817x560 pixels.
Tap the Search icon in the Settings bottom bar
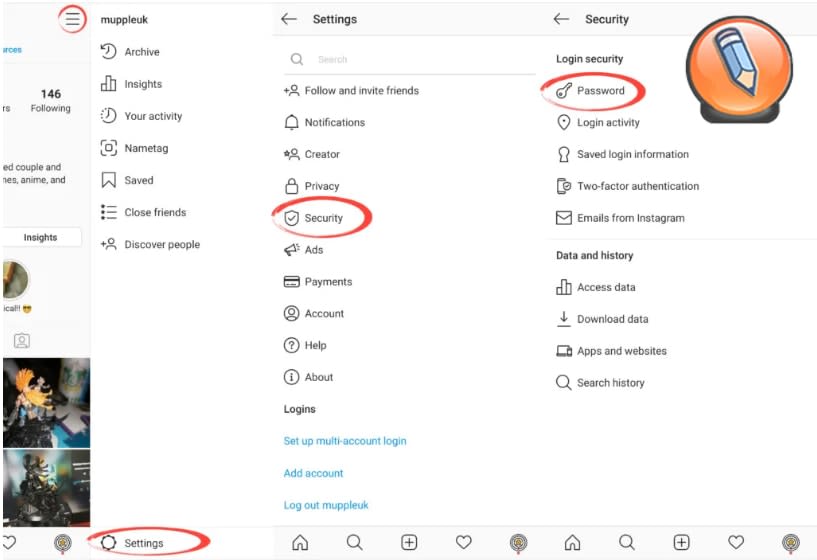tap(355, 542)
